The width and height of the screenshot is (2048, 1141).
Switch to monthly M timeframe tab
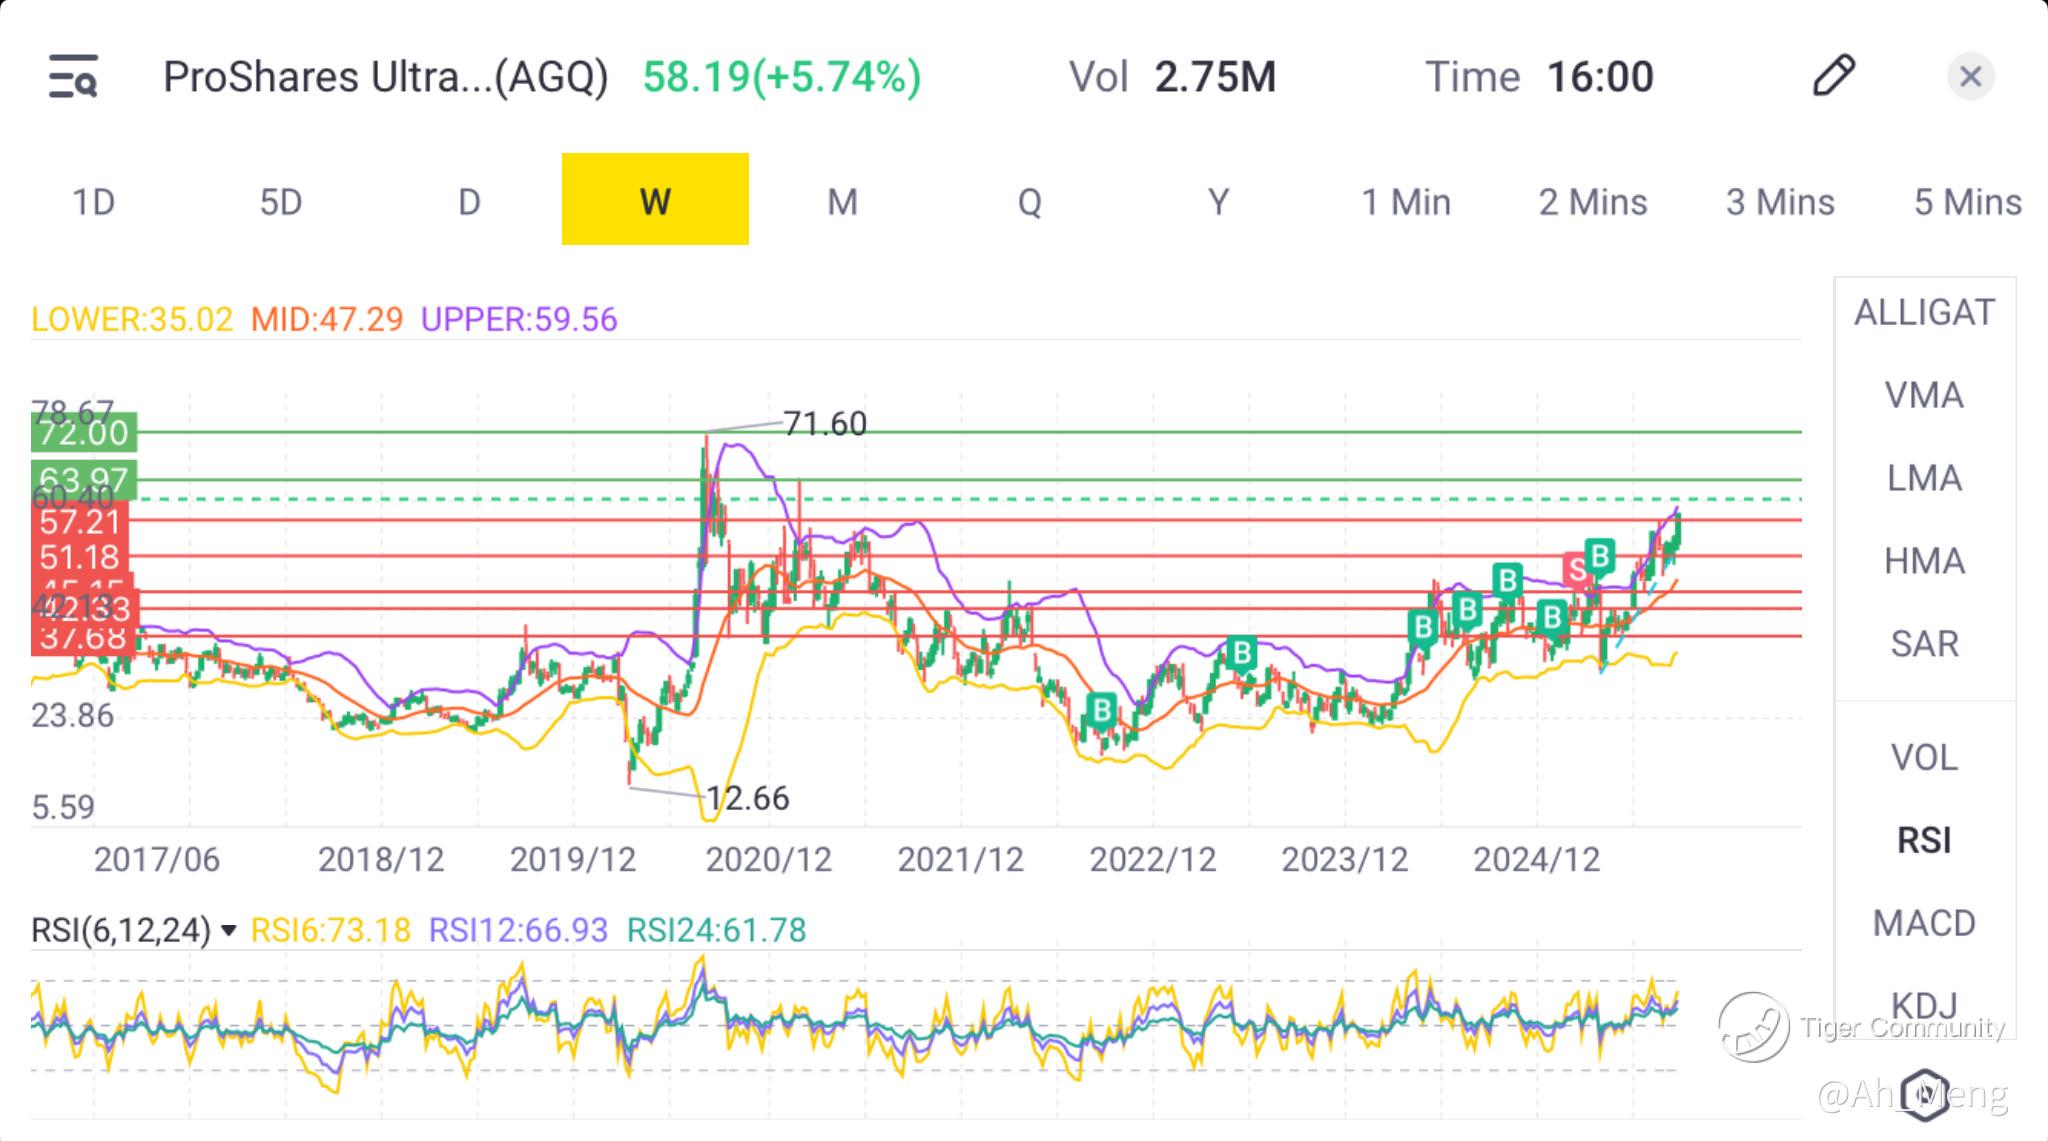[x=842, y=202]
